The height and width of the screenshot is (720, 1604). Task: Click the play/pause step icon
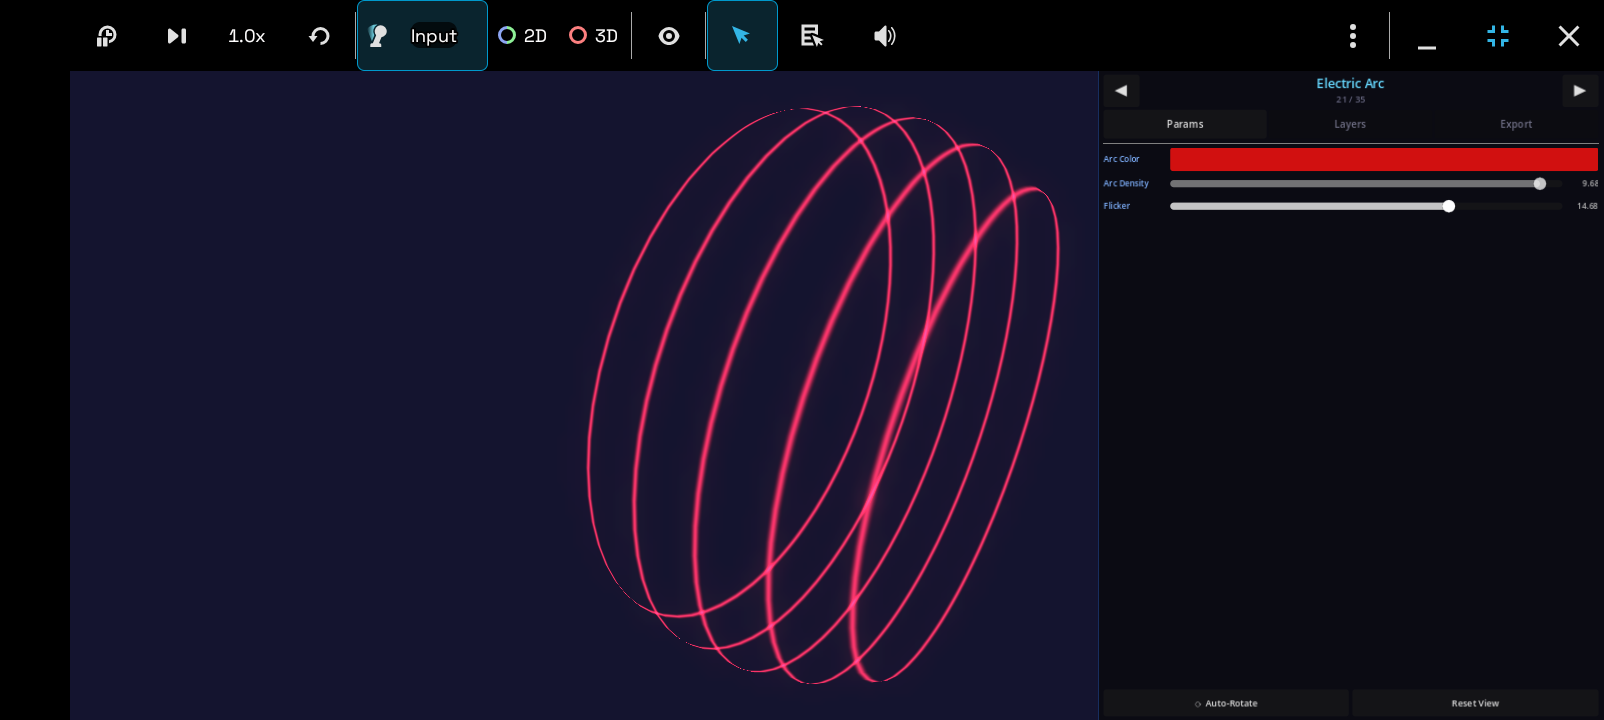coord(177,36)
